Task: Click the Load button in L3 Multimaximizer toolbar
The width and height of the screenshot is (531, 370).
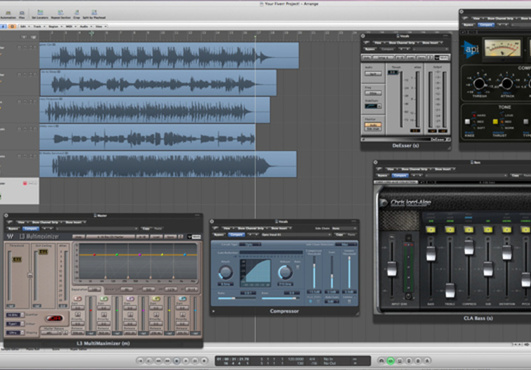Action: [x=157, y=236]
